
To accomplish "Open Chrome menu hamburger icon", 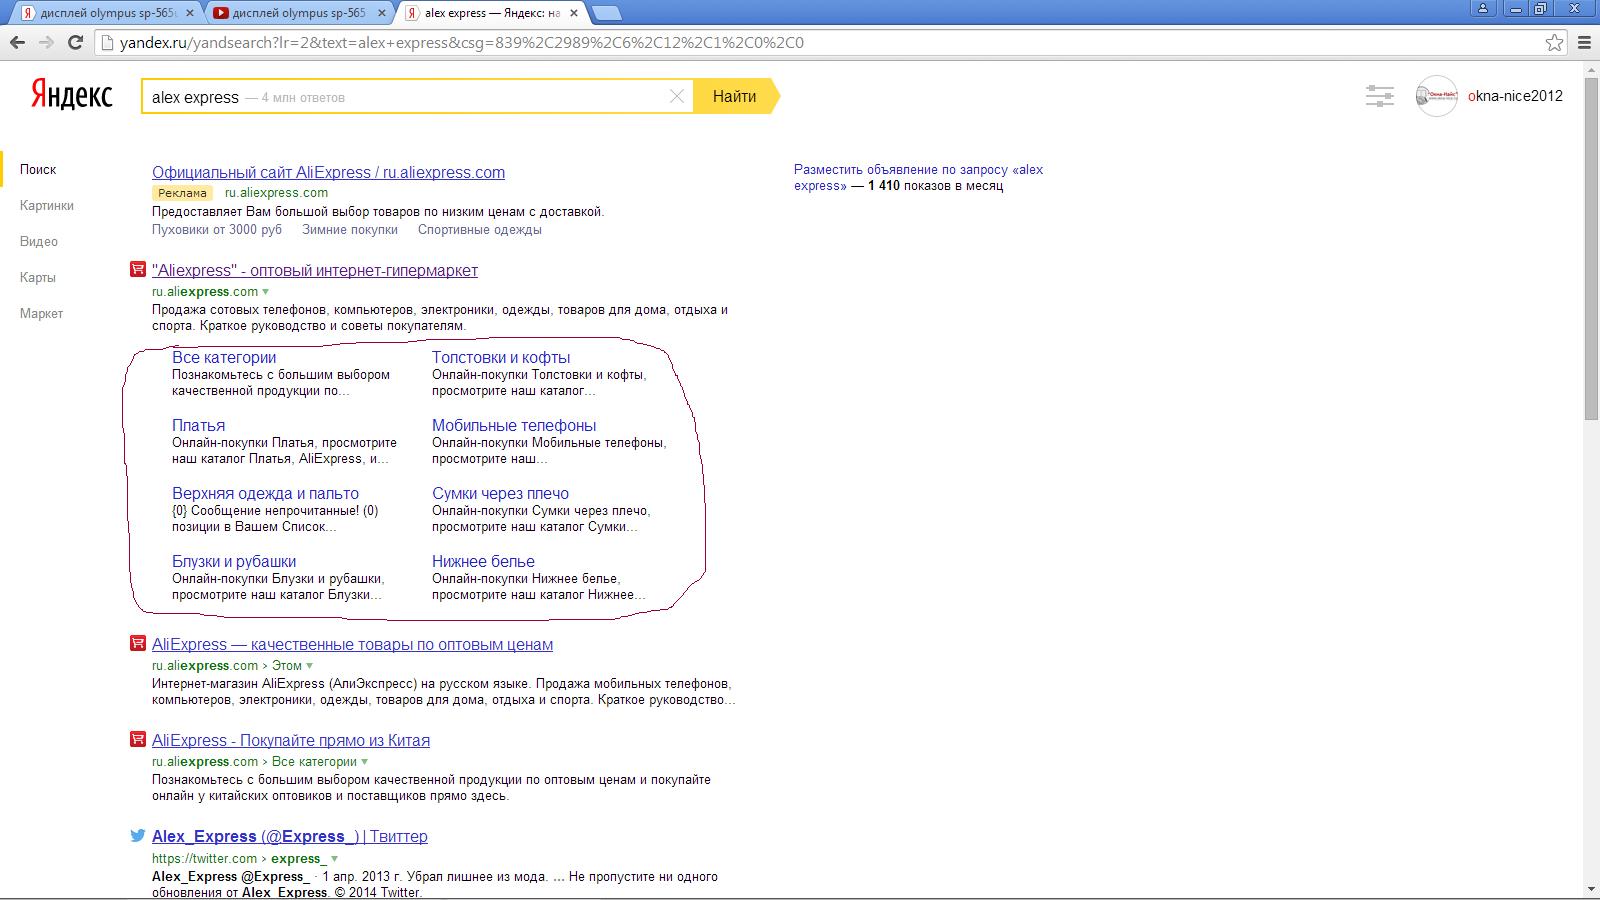I will pos(1583,43).
